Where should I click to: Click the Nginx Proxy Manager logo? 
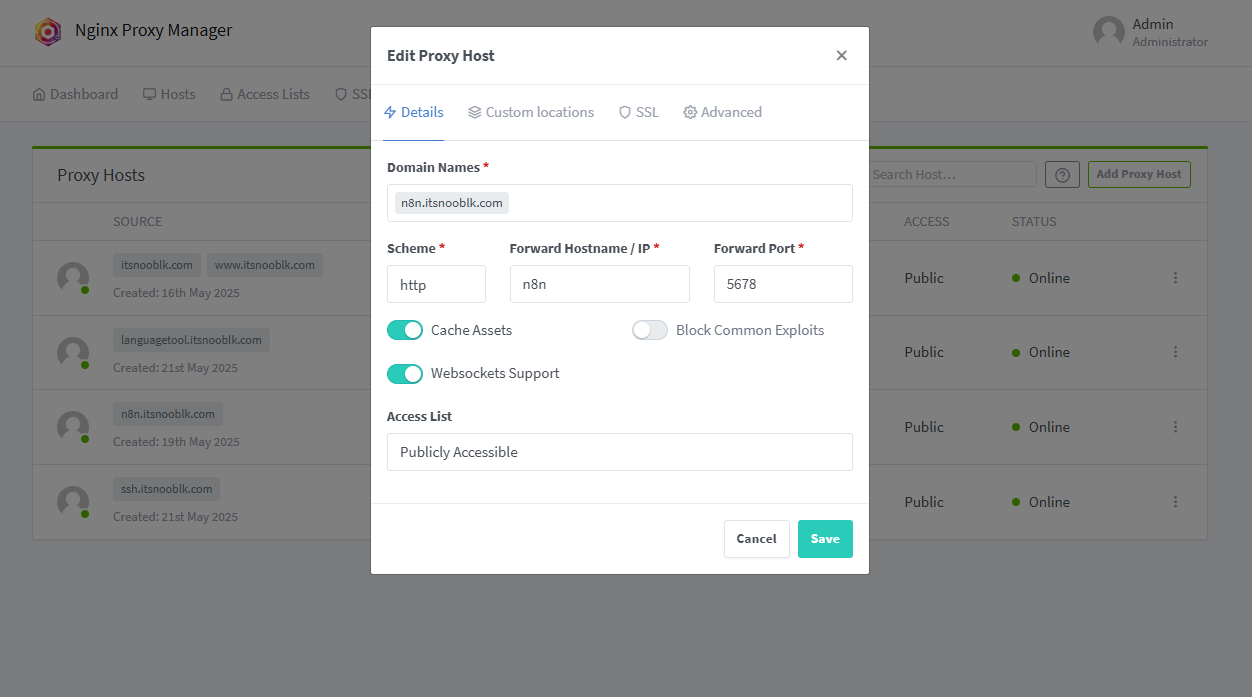[x=48, y=31]
